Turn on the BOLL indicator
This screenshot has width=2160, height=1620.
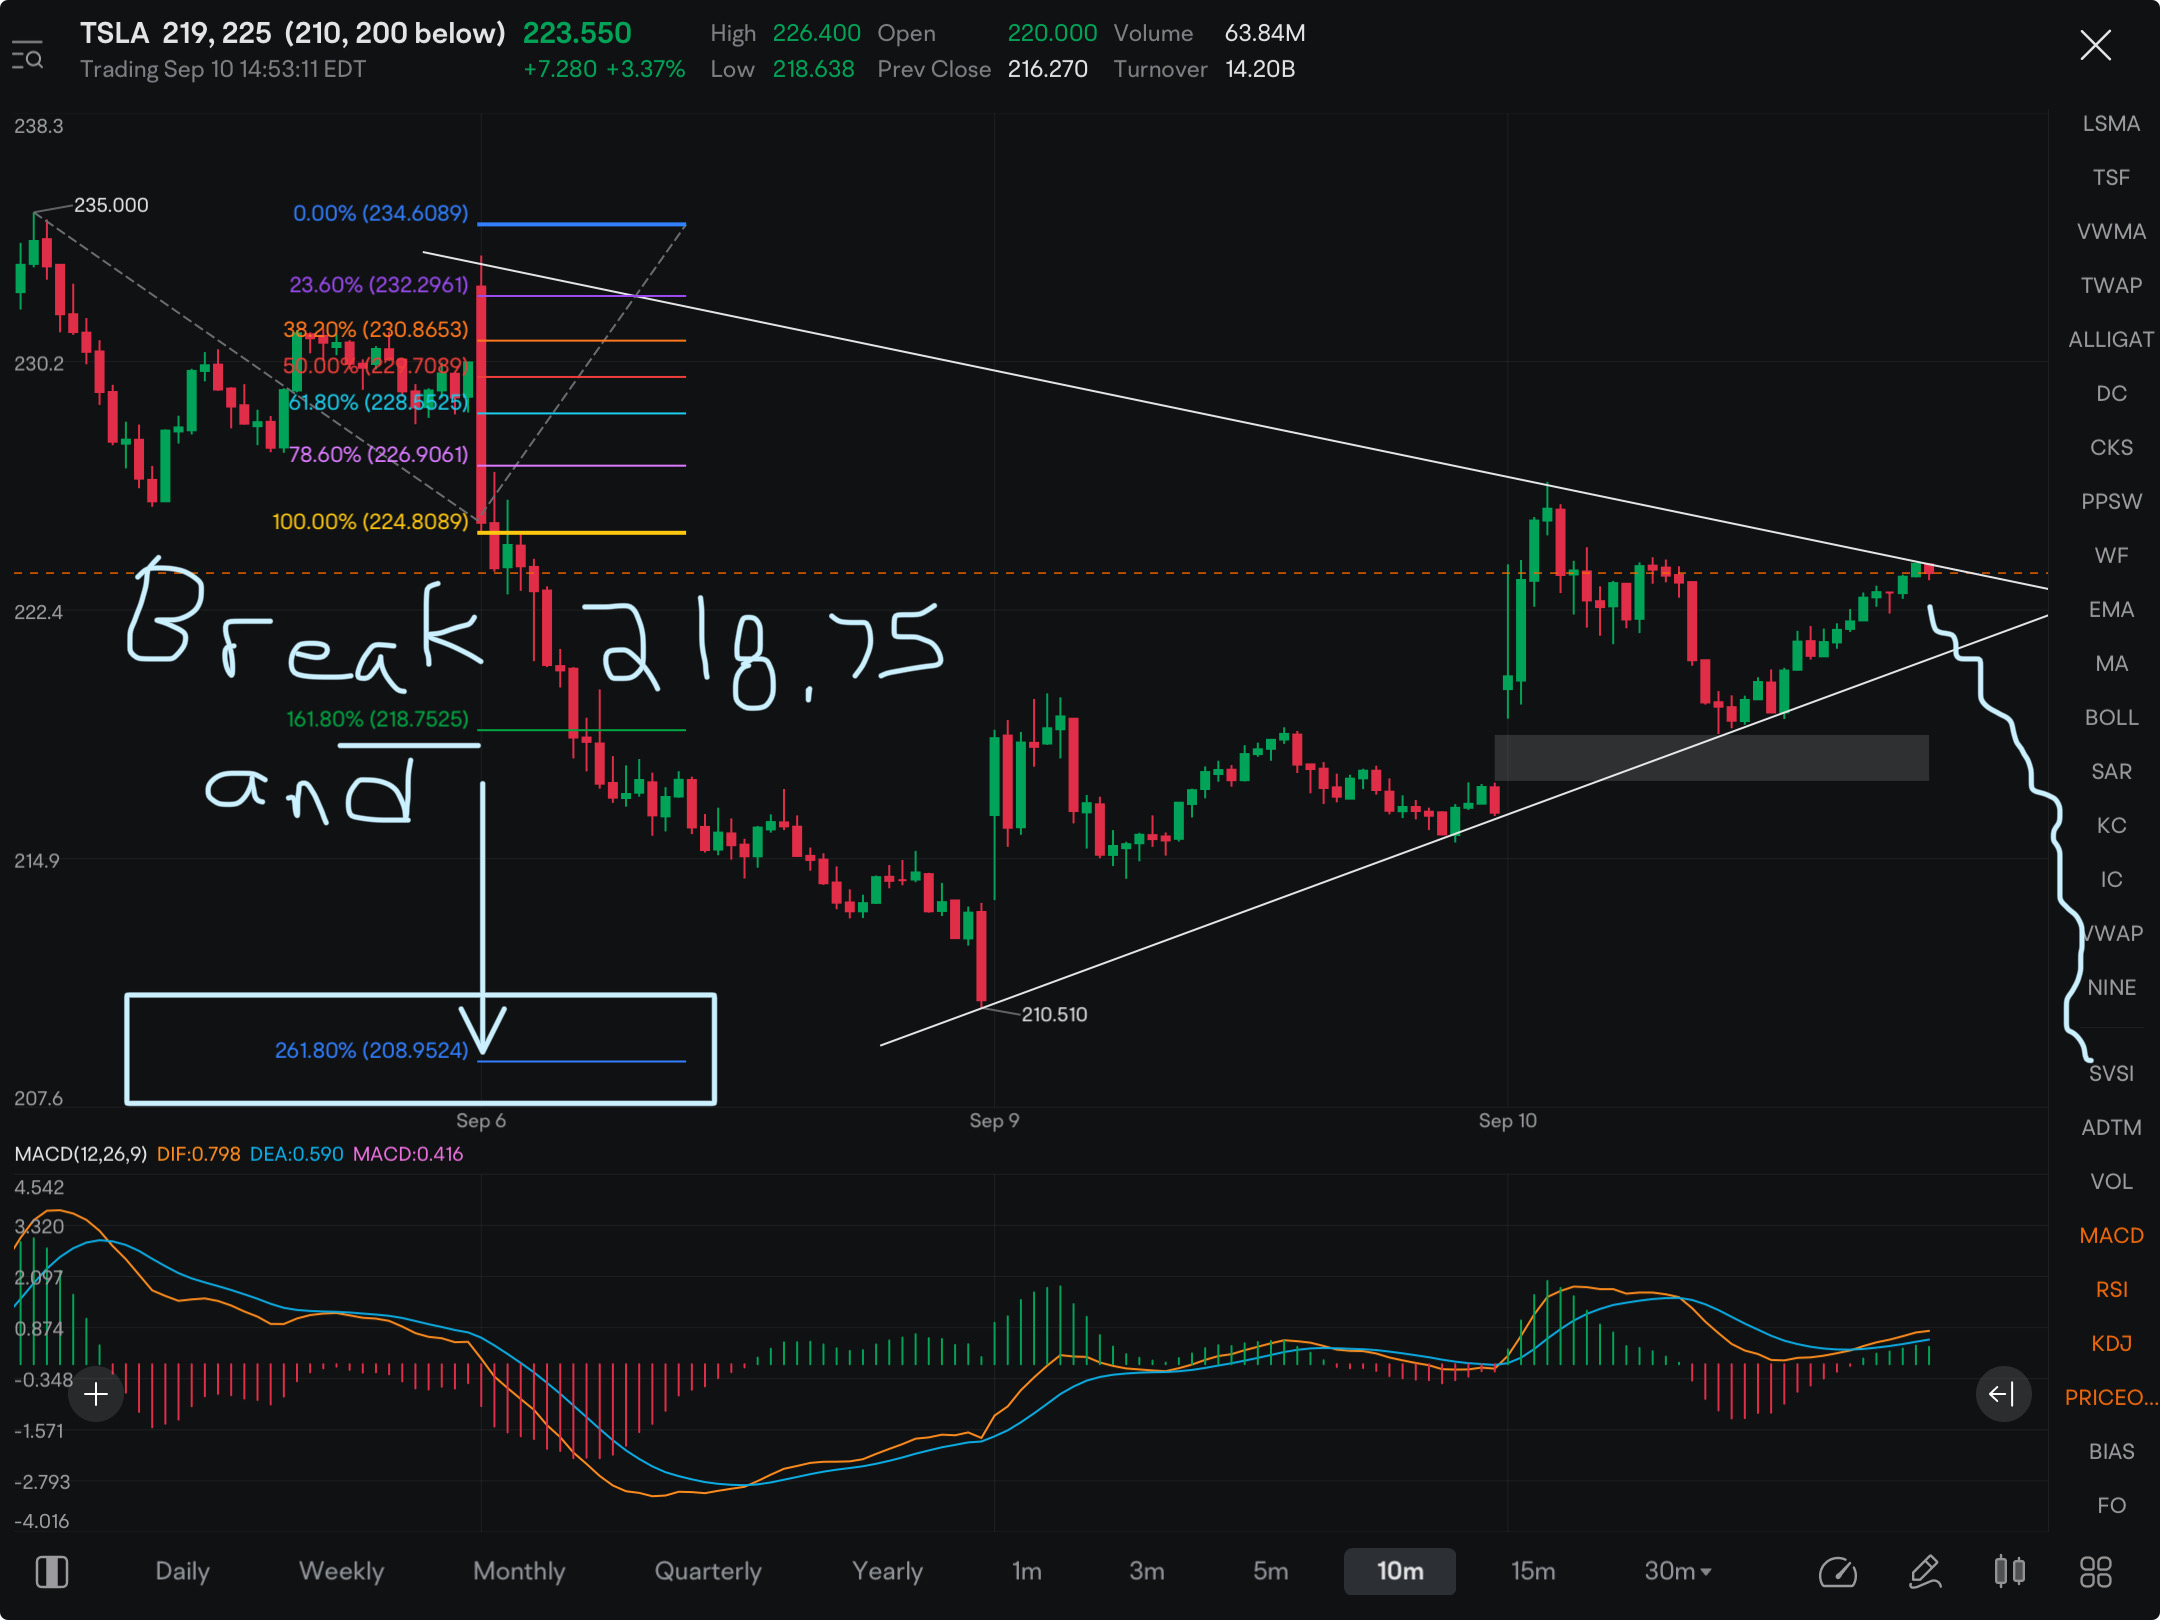[2111, 718]
